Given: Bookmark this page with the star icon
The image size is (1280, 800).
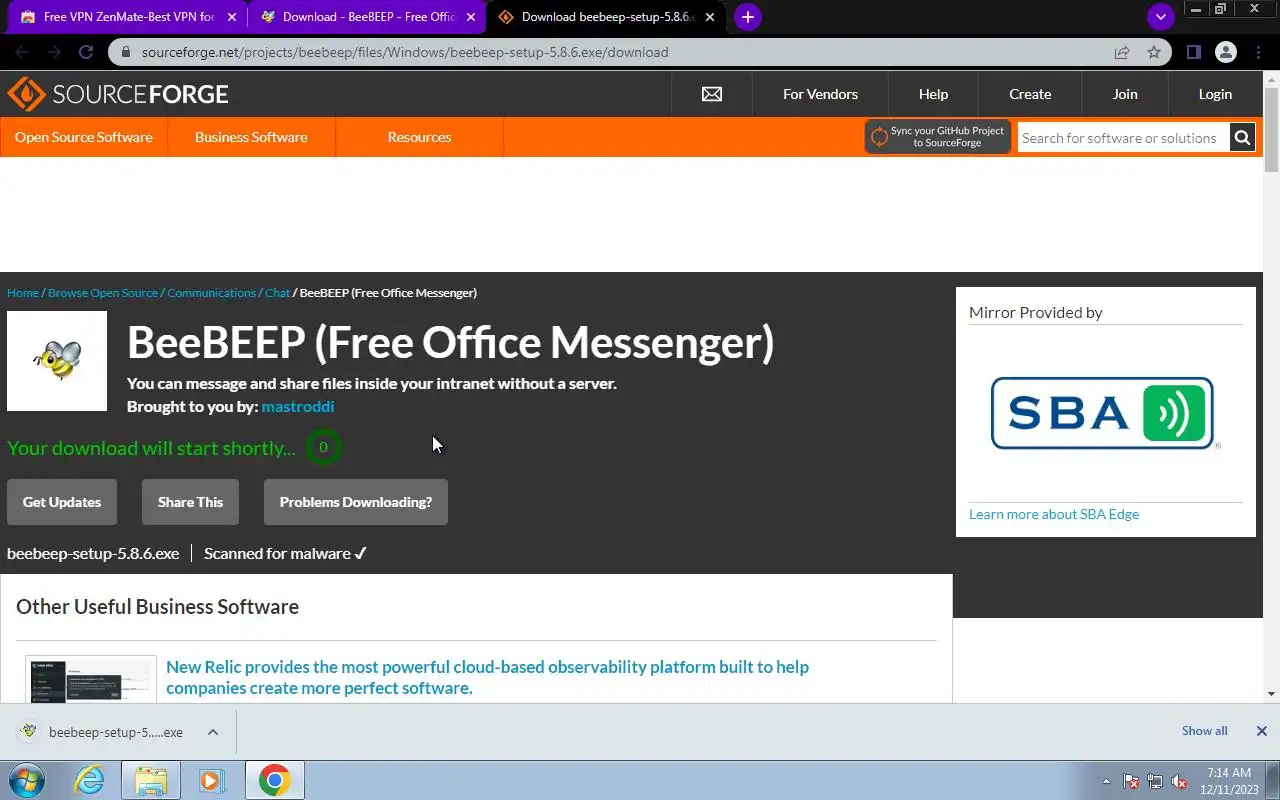Looking at the screenshot, I should tap(1154, 52).
